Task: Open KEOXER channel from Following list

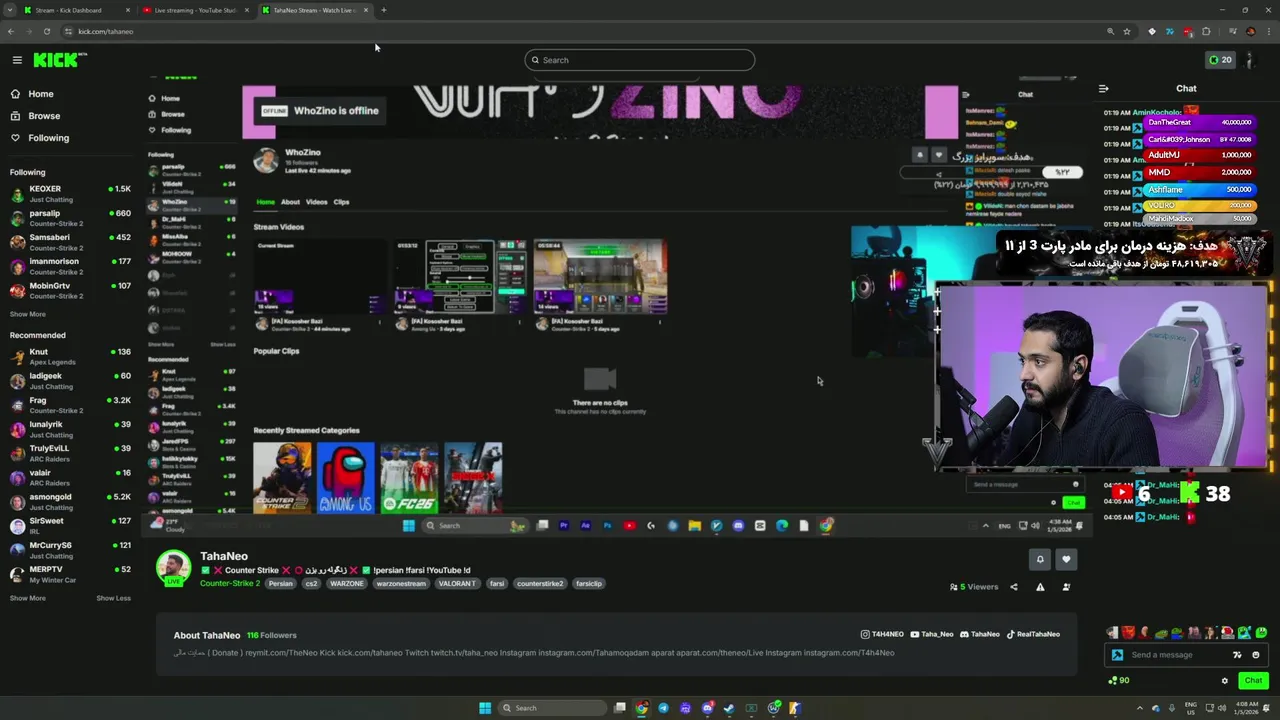Action: 70,193
